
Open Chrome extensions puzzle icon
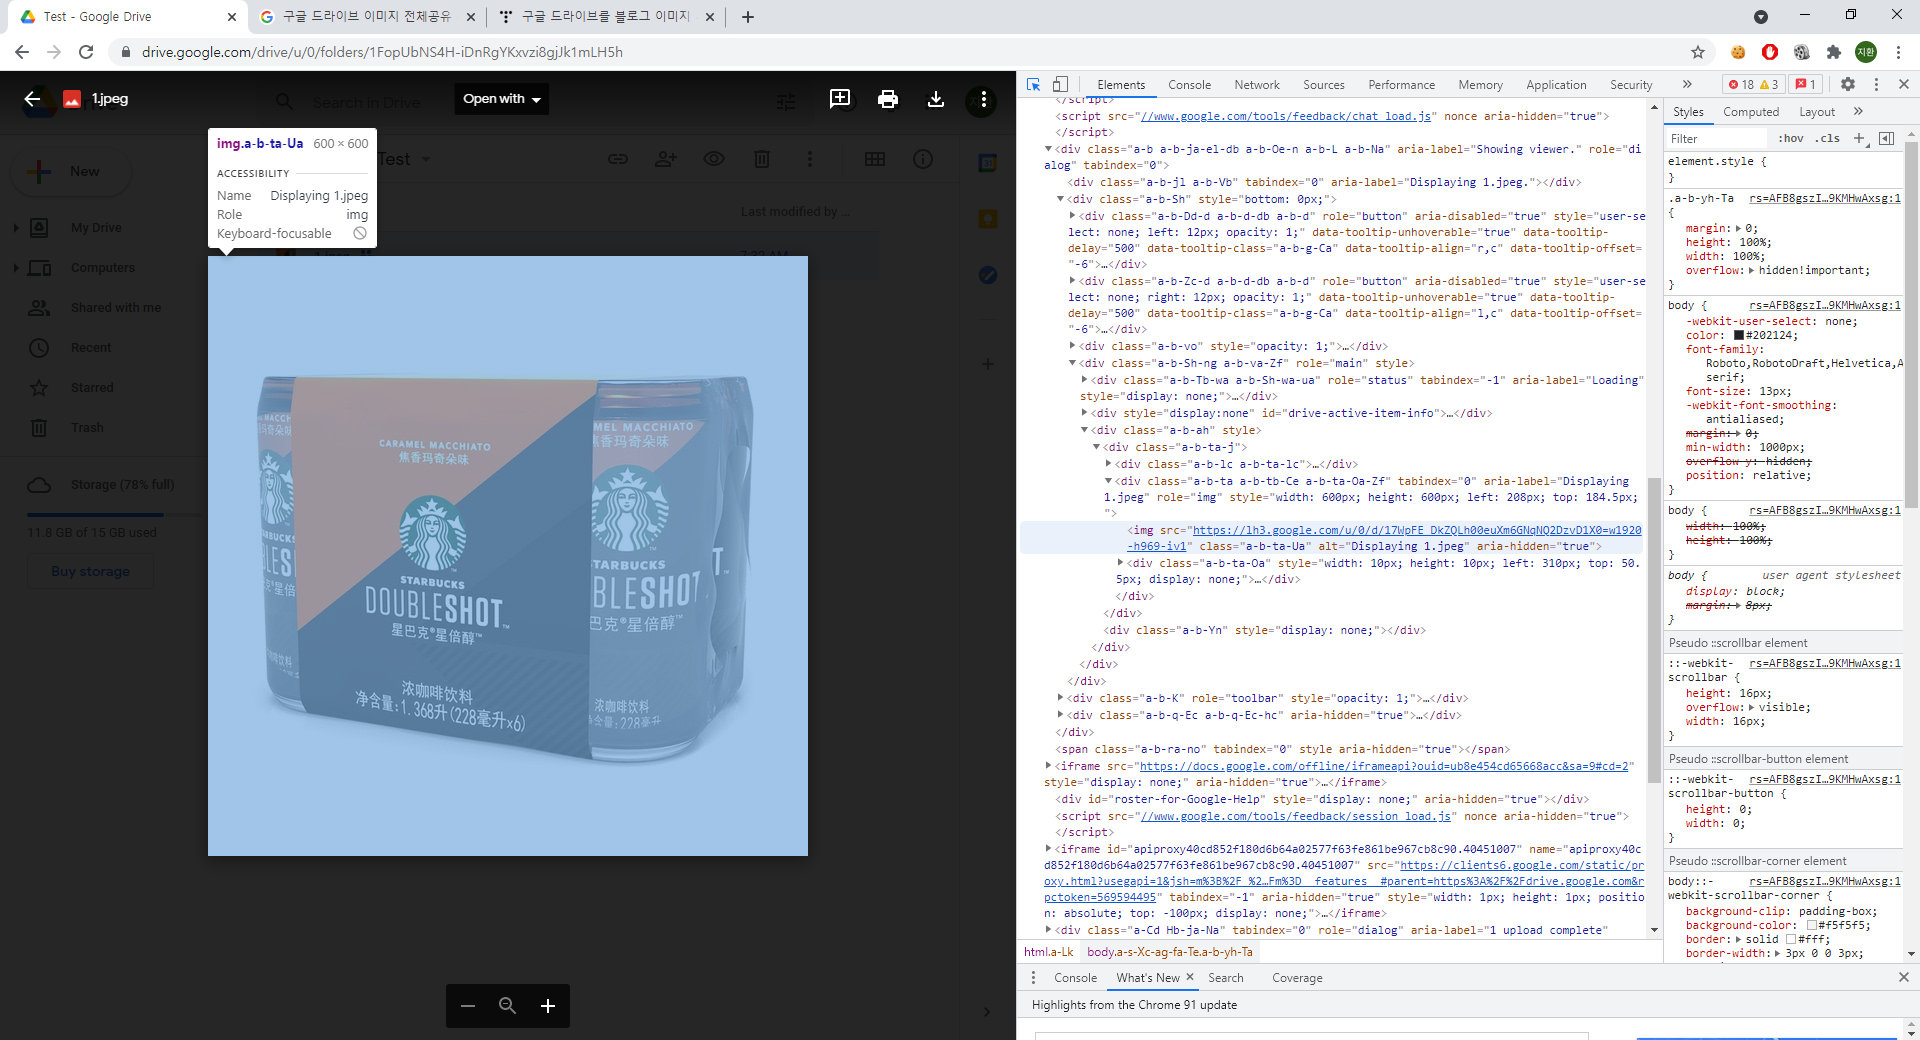[1834, 52]
